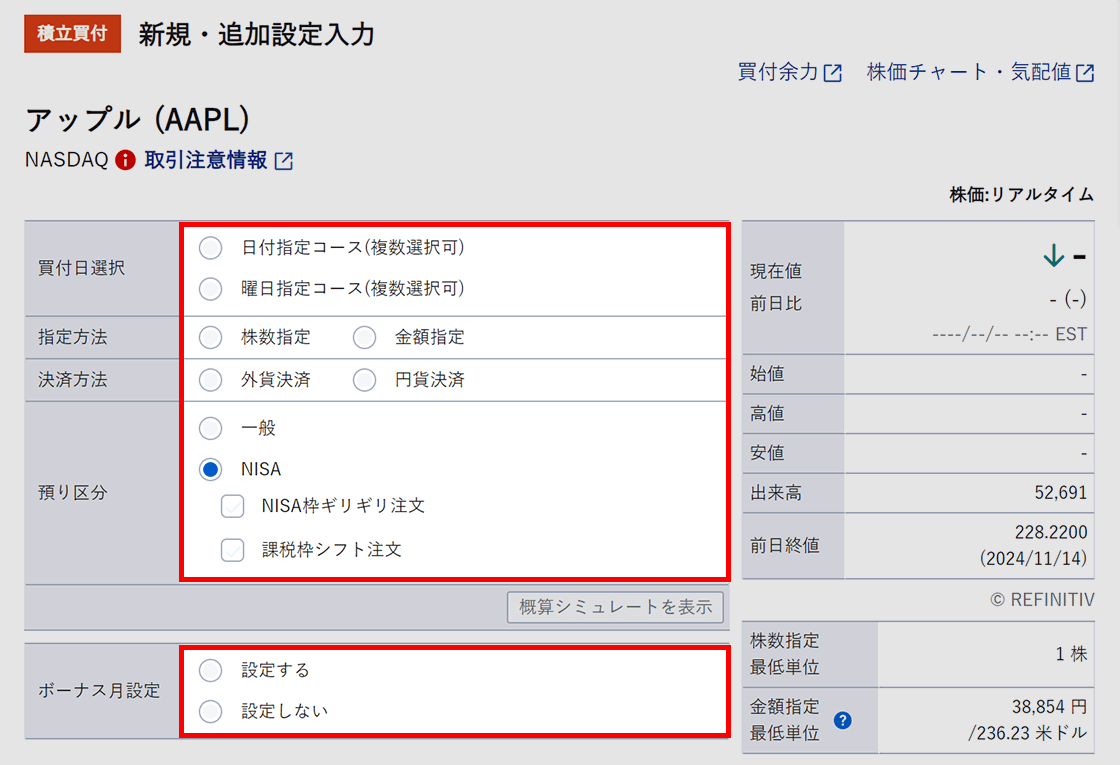Select 円貨決済 payment method
The width and height of the screenshot is (1120, 765).
364,380
